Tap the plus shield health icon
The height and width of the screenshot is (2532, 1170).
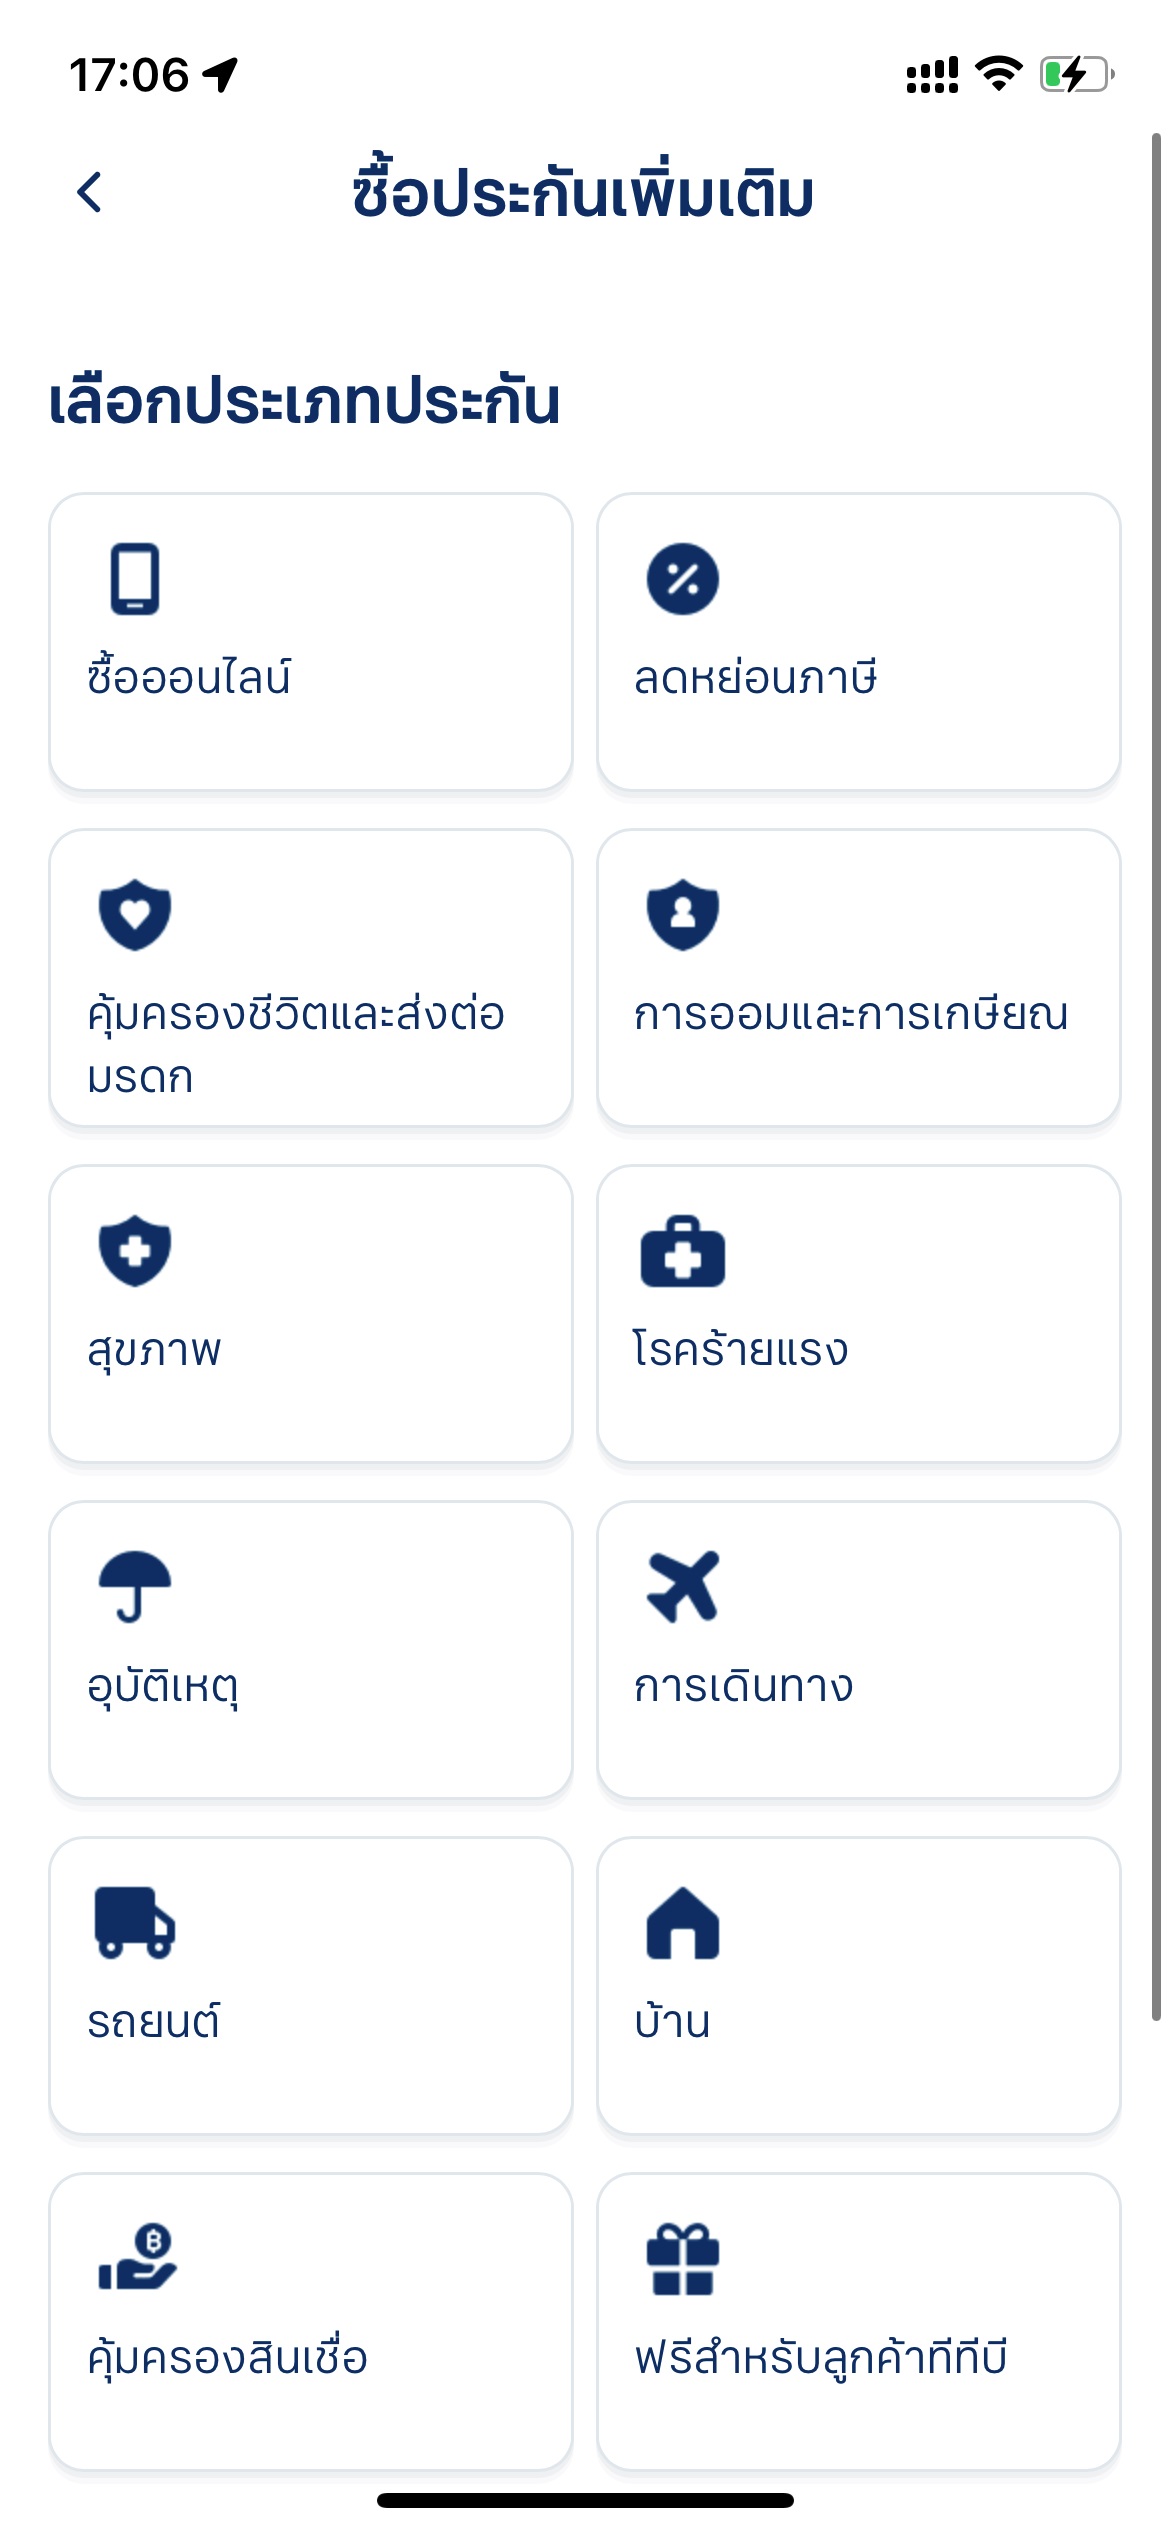[x=135, y=1250]
